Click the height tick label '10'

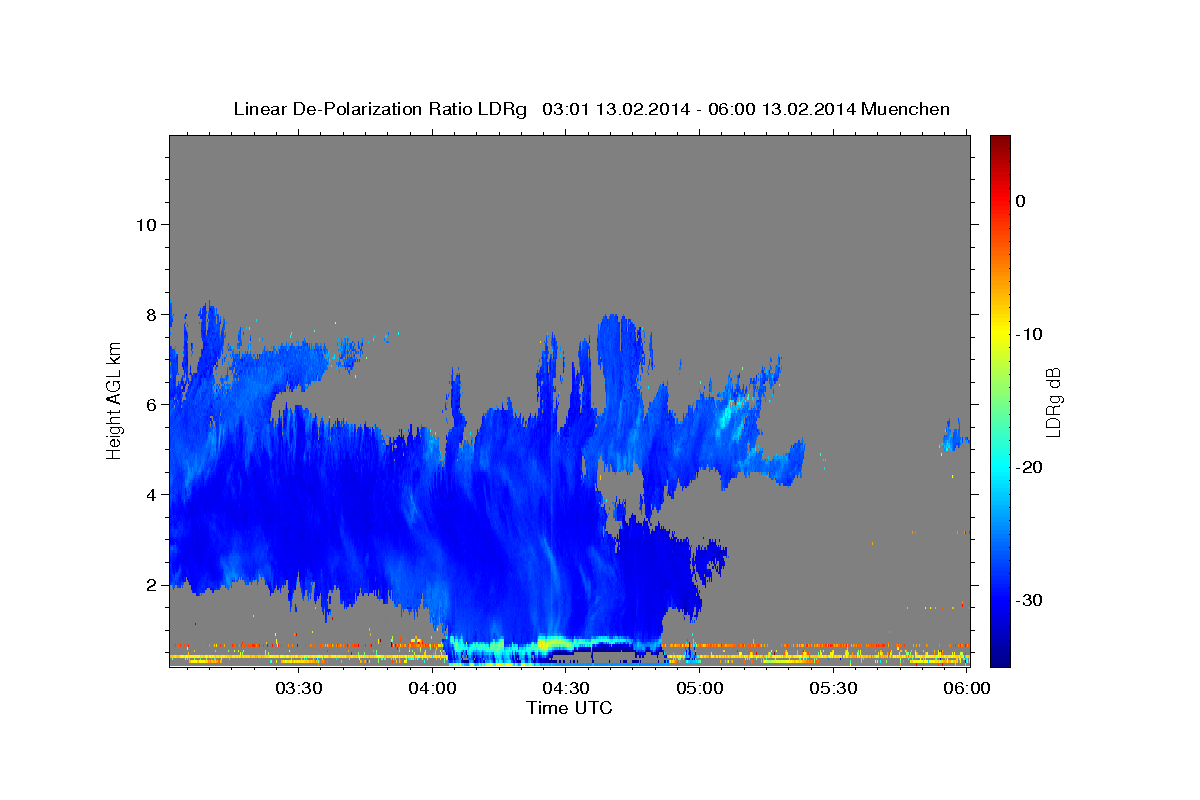pyautogui.click(x=145, y=225)
